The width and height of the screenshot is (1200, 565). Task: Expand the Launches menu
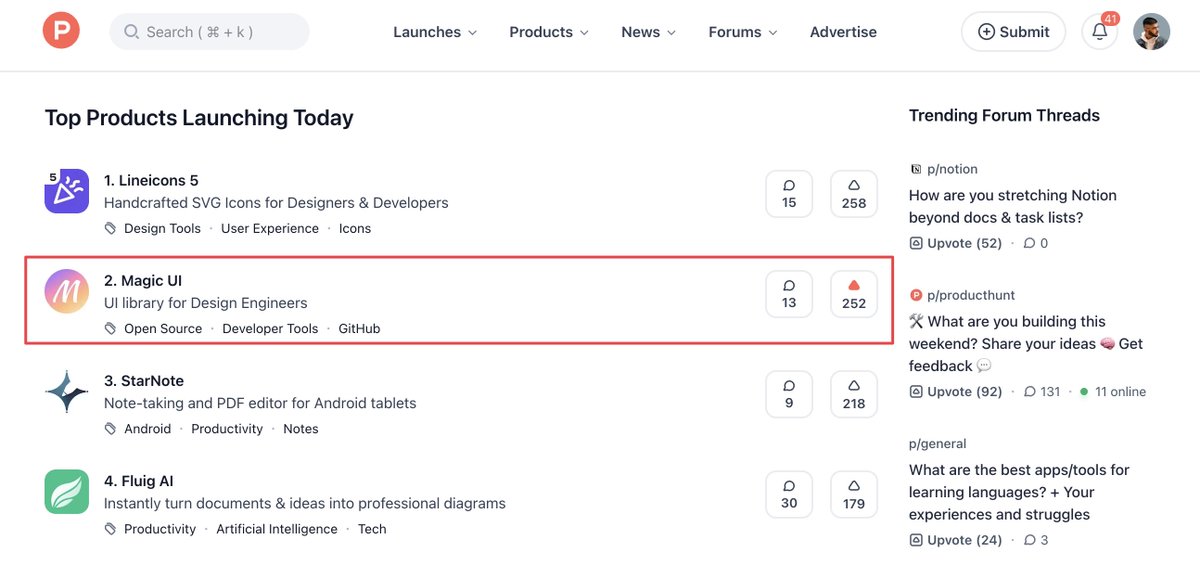435,32
